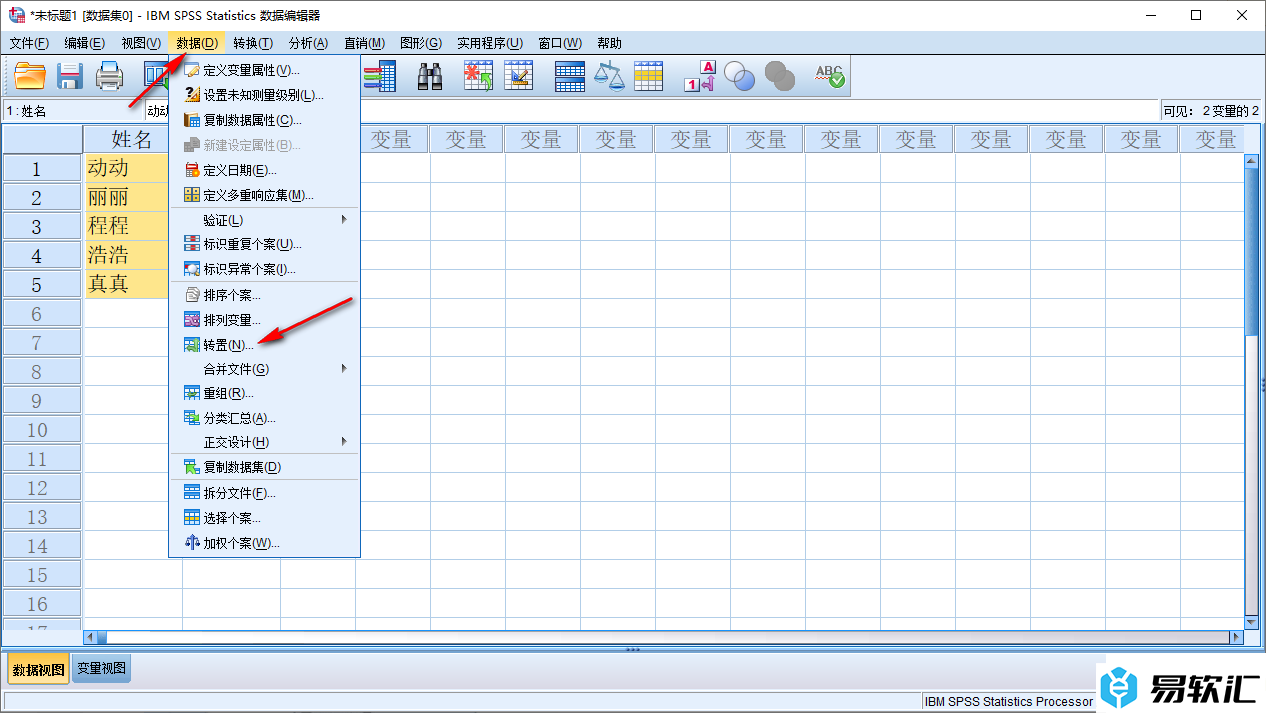
Task: Open the 编辑(E) menu
Action: pos(85,43)
